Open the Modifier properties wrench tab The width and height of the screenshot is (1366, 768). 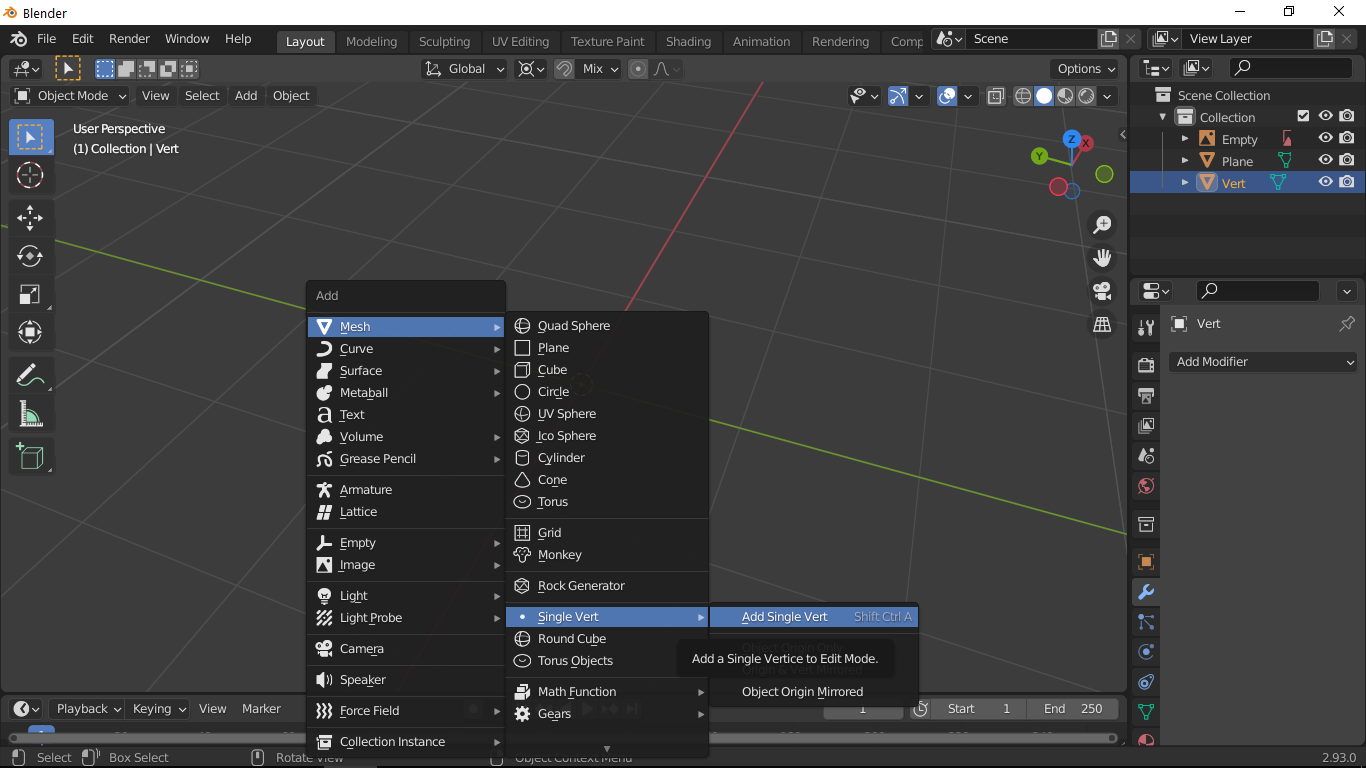pos(1146,591)
